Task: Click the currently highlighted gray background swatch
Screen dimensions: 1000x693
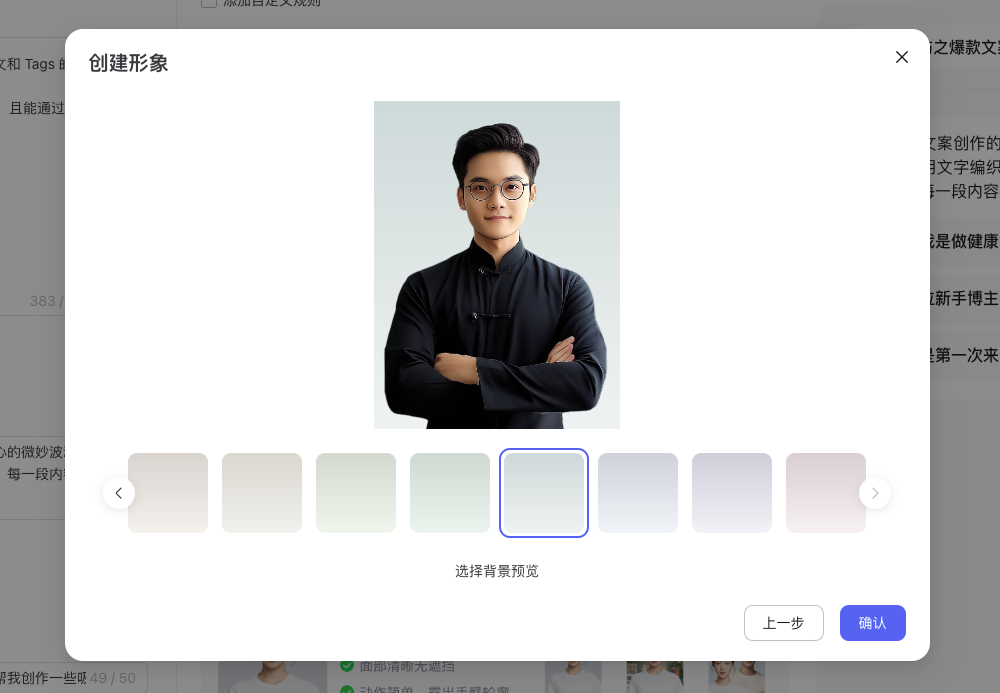Action: coord(544,493)
